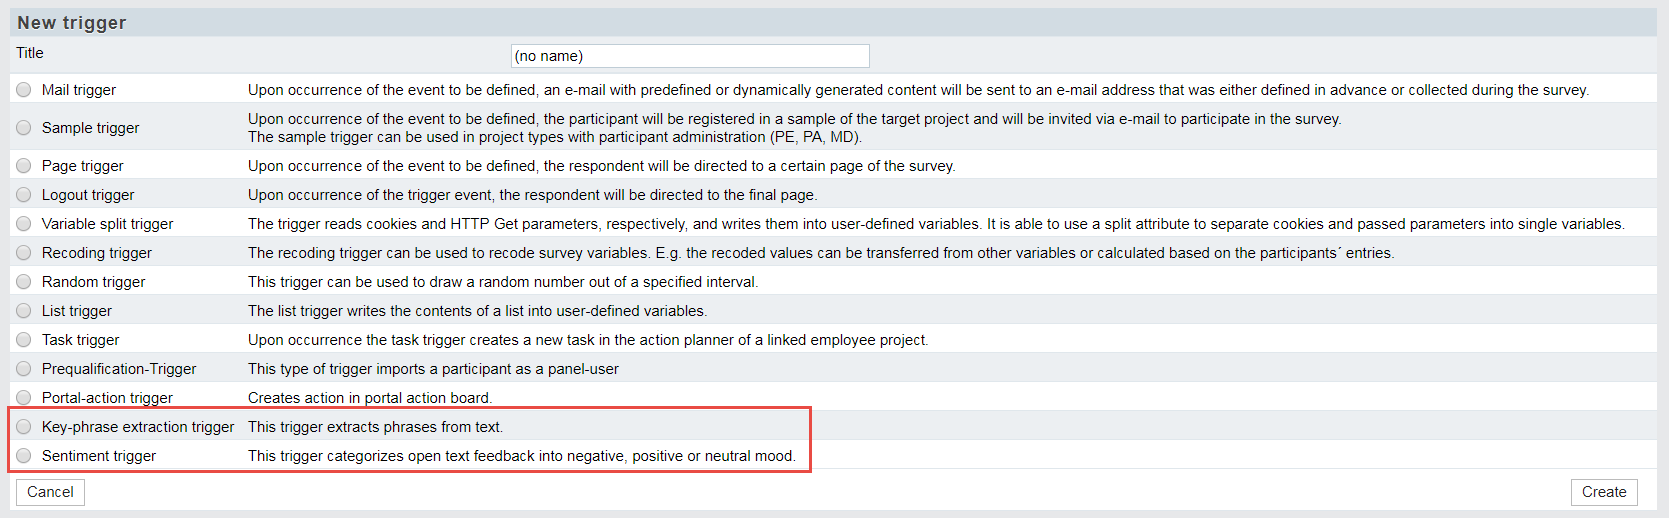This screenshot has width=1669, height=518.
Task: Click the Mail trigger label text
Action: (x=79, y=90)
